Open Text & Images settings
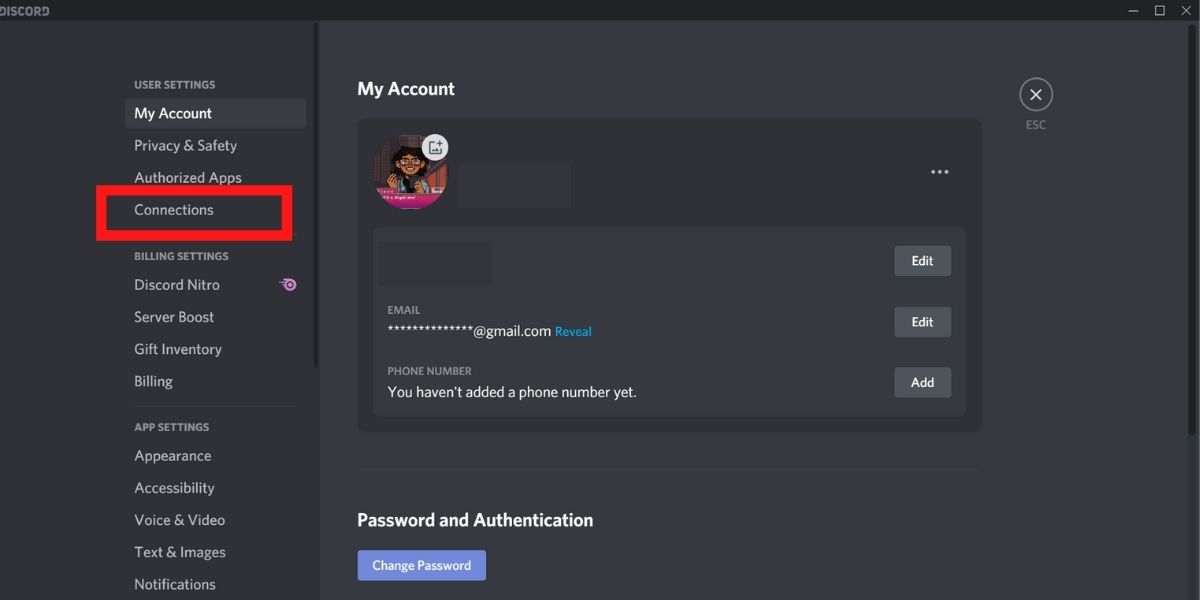Image resolution: width=1200 pixels, height=600 pixels. pyautogui.click(x=180, y=552)
